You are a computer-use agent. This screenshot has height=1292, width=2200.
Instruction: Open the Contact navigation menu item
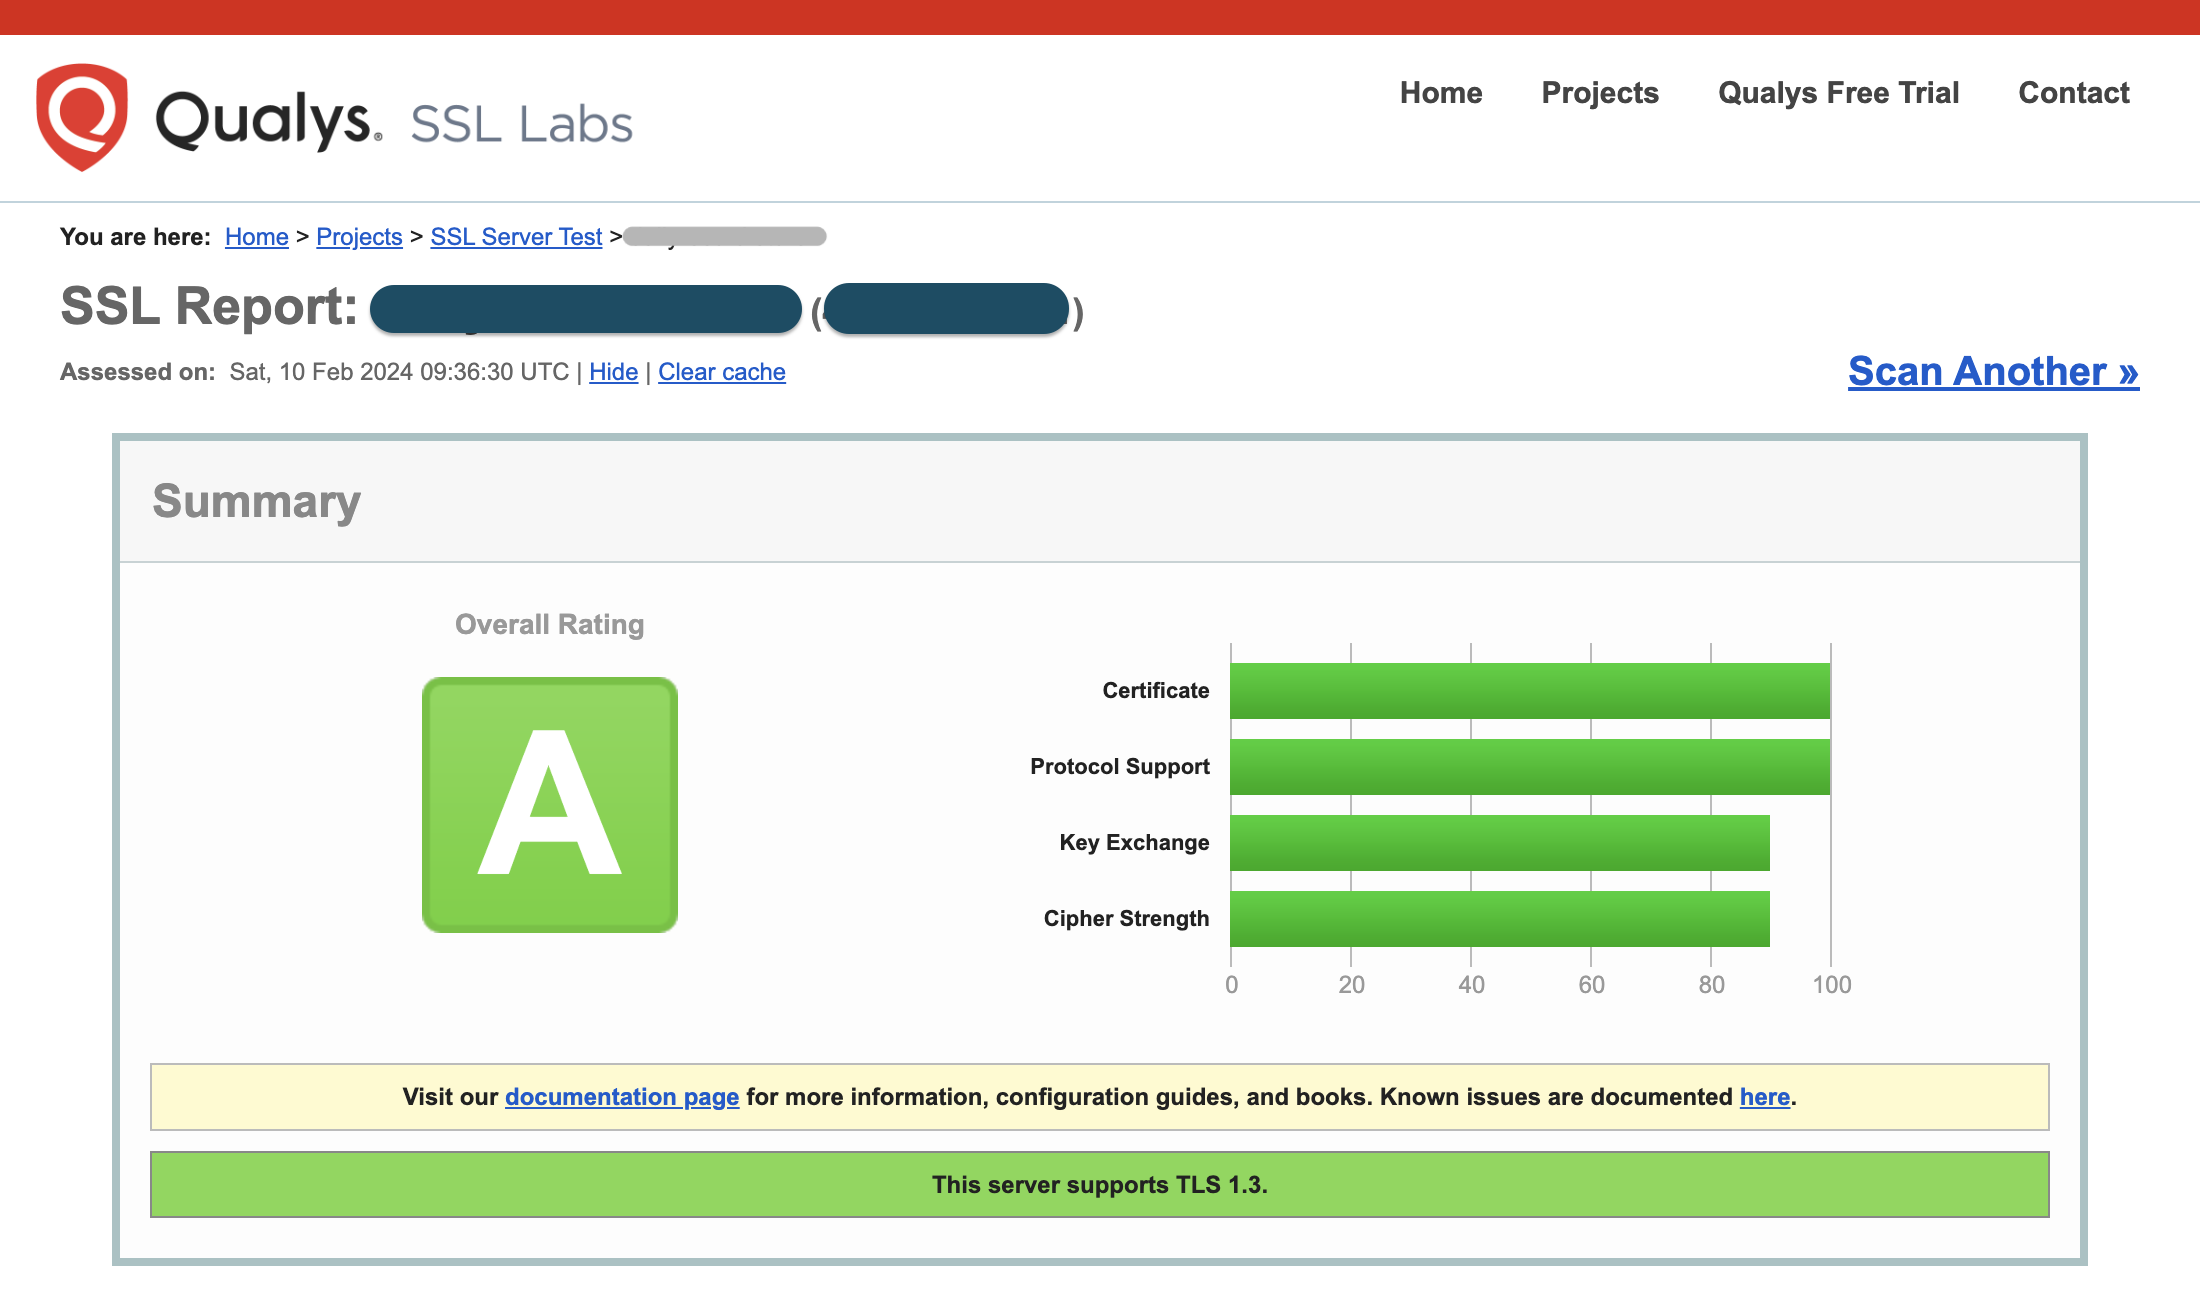click(x=2074, y=93)
